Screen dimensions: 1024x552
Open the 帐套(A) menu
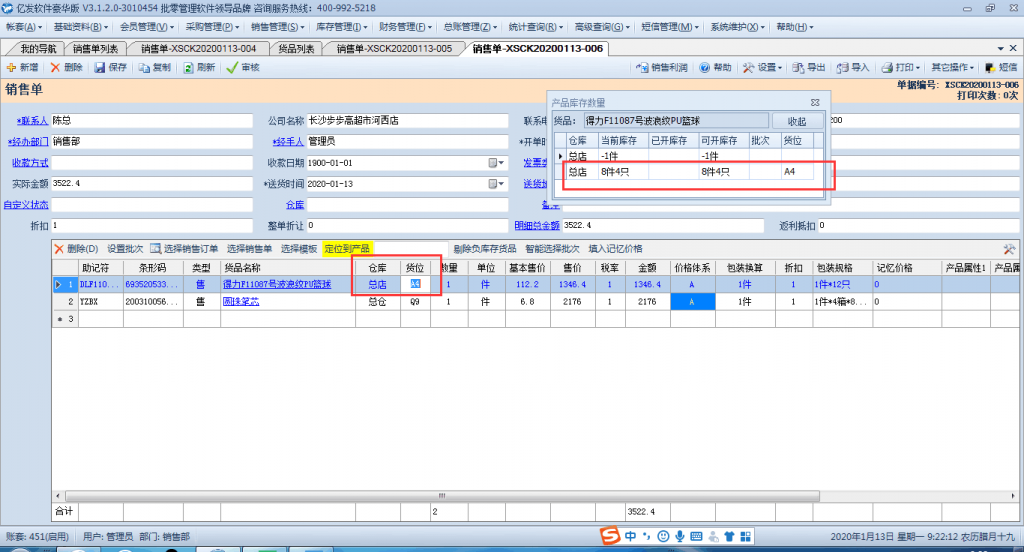point(24,27)
